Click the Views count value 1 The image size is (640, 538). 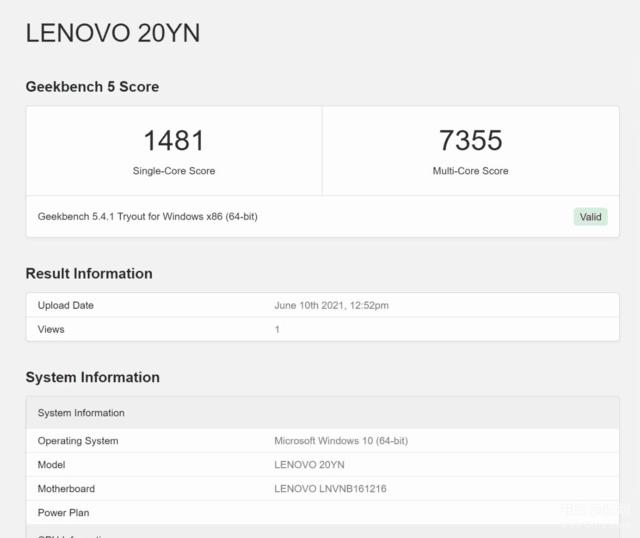click(x=277, y=329)
